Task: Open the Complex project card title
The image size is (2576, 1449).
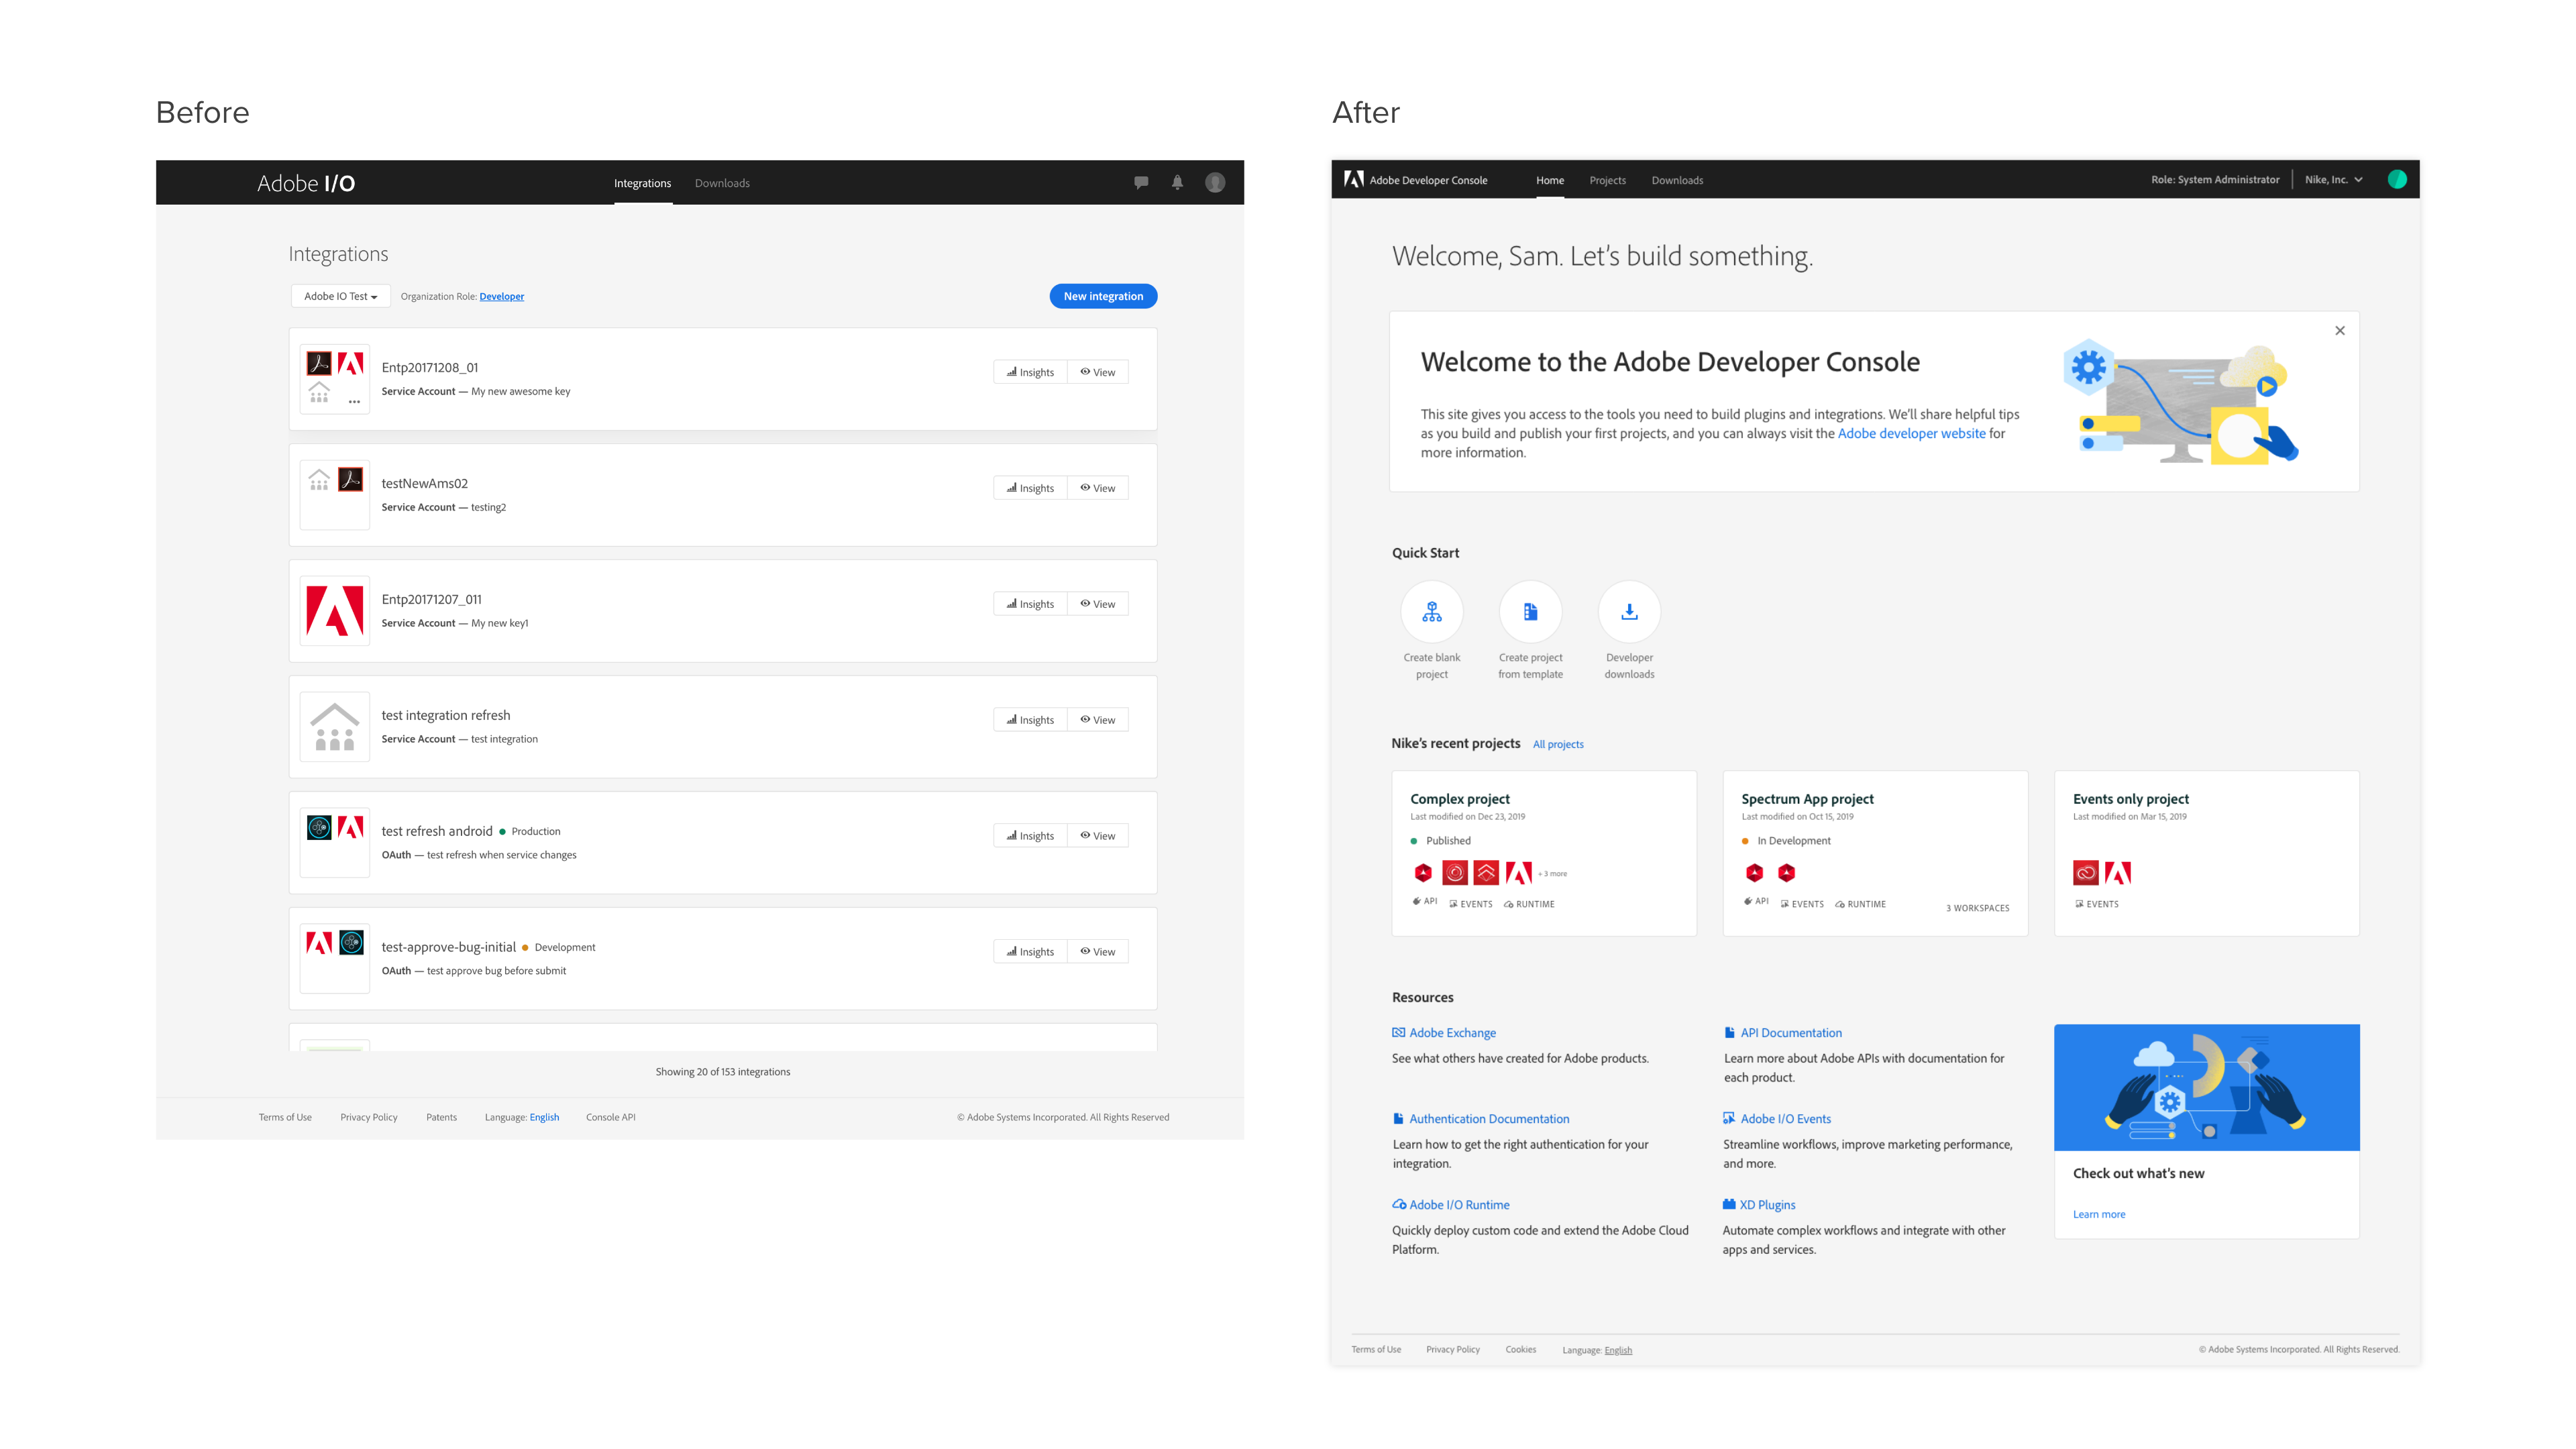Action: click(1460, 799)
